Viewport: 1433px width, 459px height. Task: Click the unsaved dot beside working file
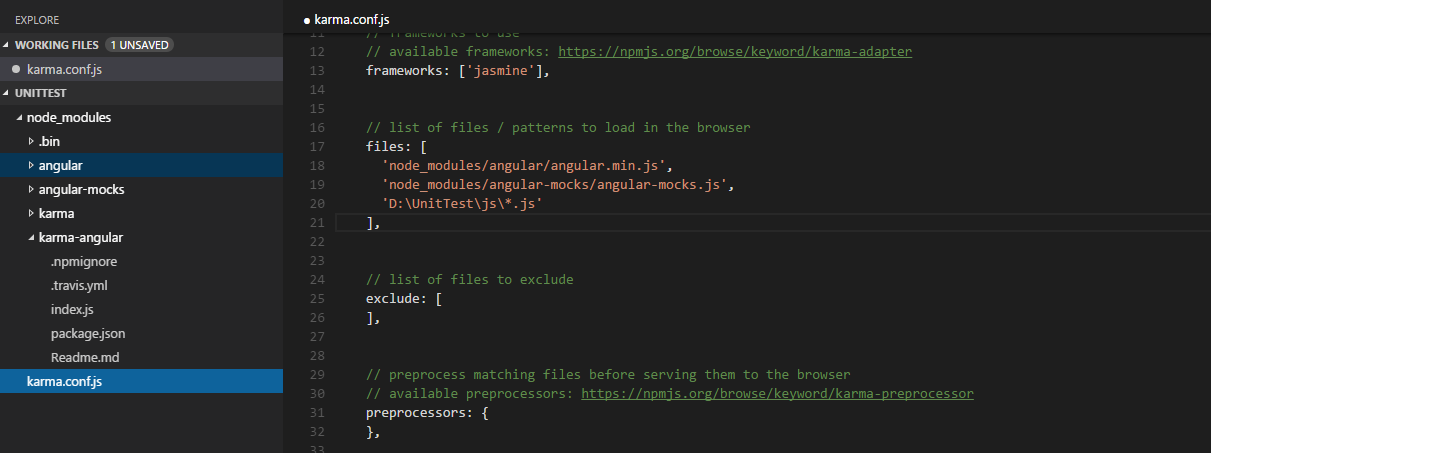(16, 69)
